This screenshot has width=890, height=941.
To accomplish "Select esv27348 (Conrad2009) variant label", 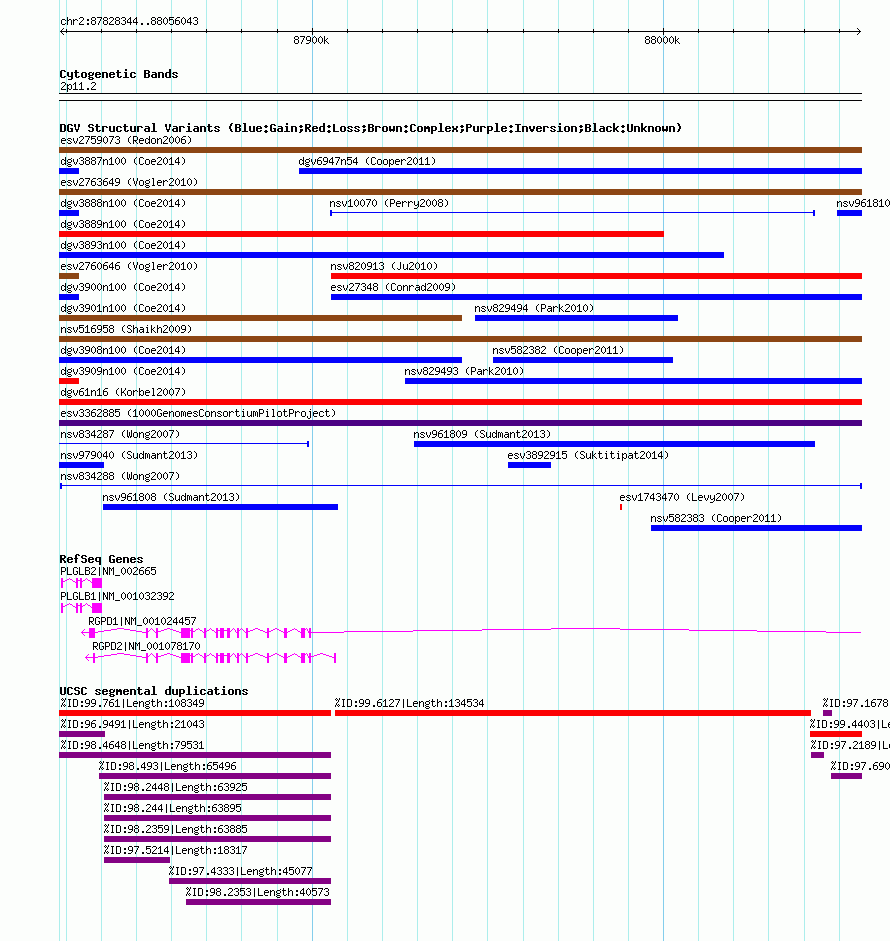I will click(x=393, y=287).
